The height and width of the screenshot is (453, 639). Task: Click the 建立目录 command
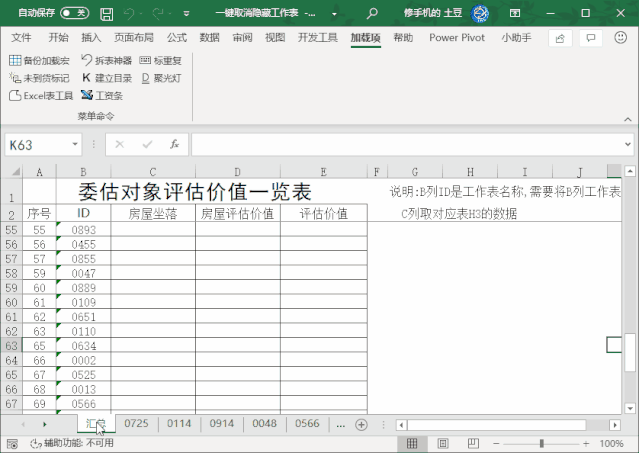tap(107, 78)
